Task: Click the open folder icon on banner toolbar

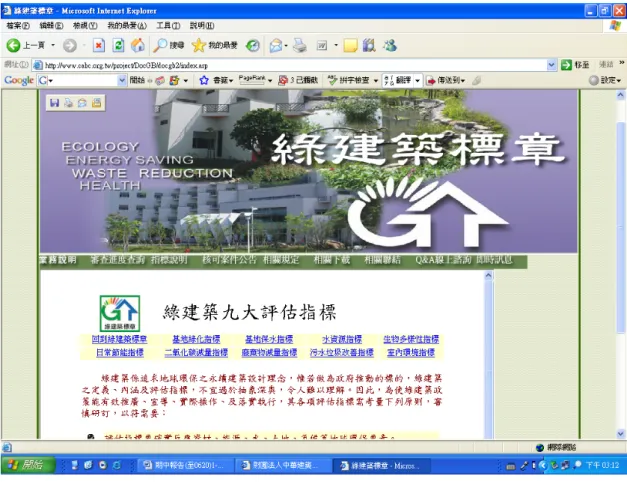Action: point(96,103)
